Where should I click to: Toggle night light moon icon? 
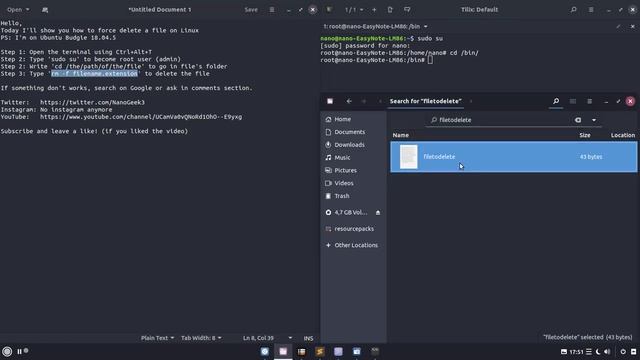pos(598,352)
